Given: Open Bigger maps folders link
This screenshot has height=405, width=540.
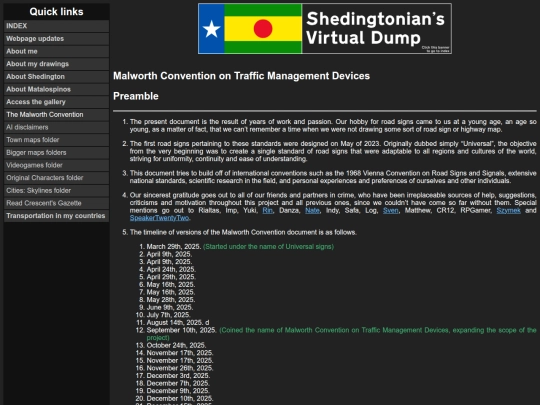Looking at the screenshot, I should pyautogui.click(x=56, y=153).
